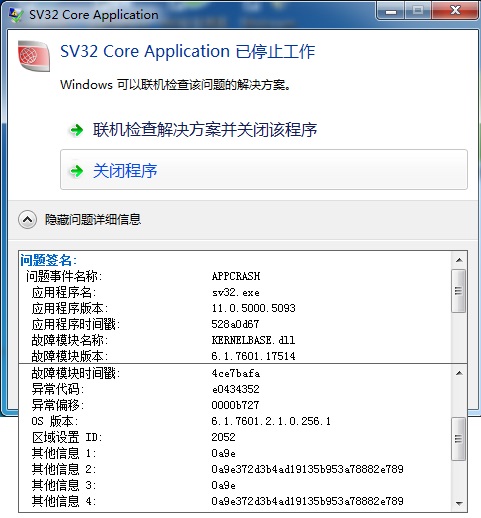Collapse details with the round chevron button
Viewport: 481px width, 518px height.
coord(27,220)
